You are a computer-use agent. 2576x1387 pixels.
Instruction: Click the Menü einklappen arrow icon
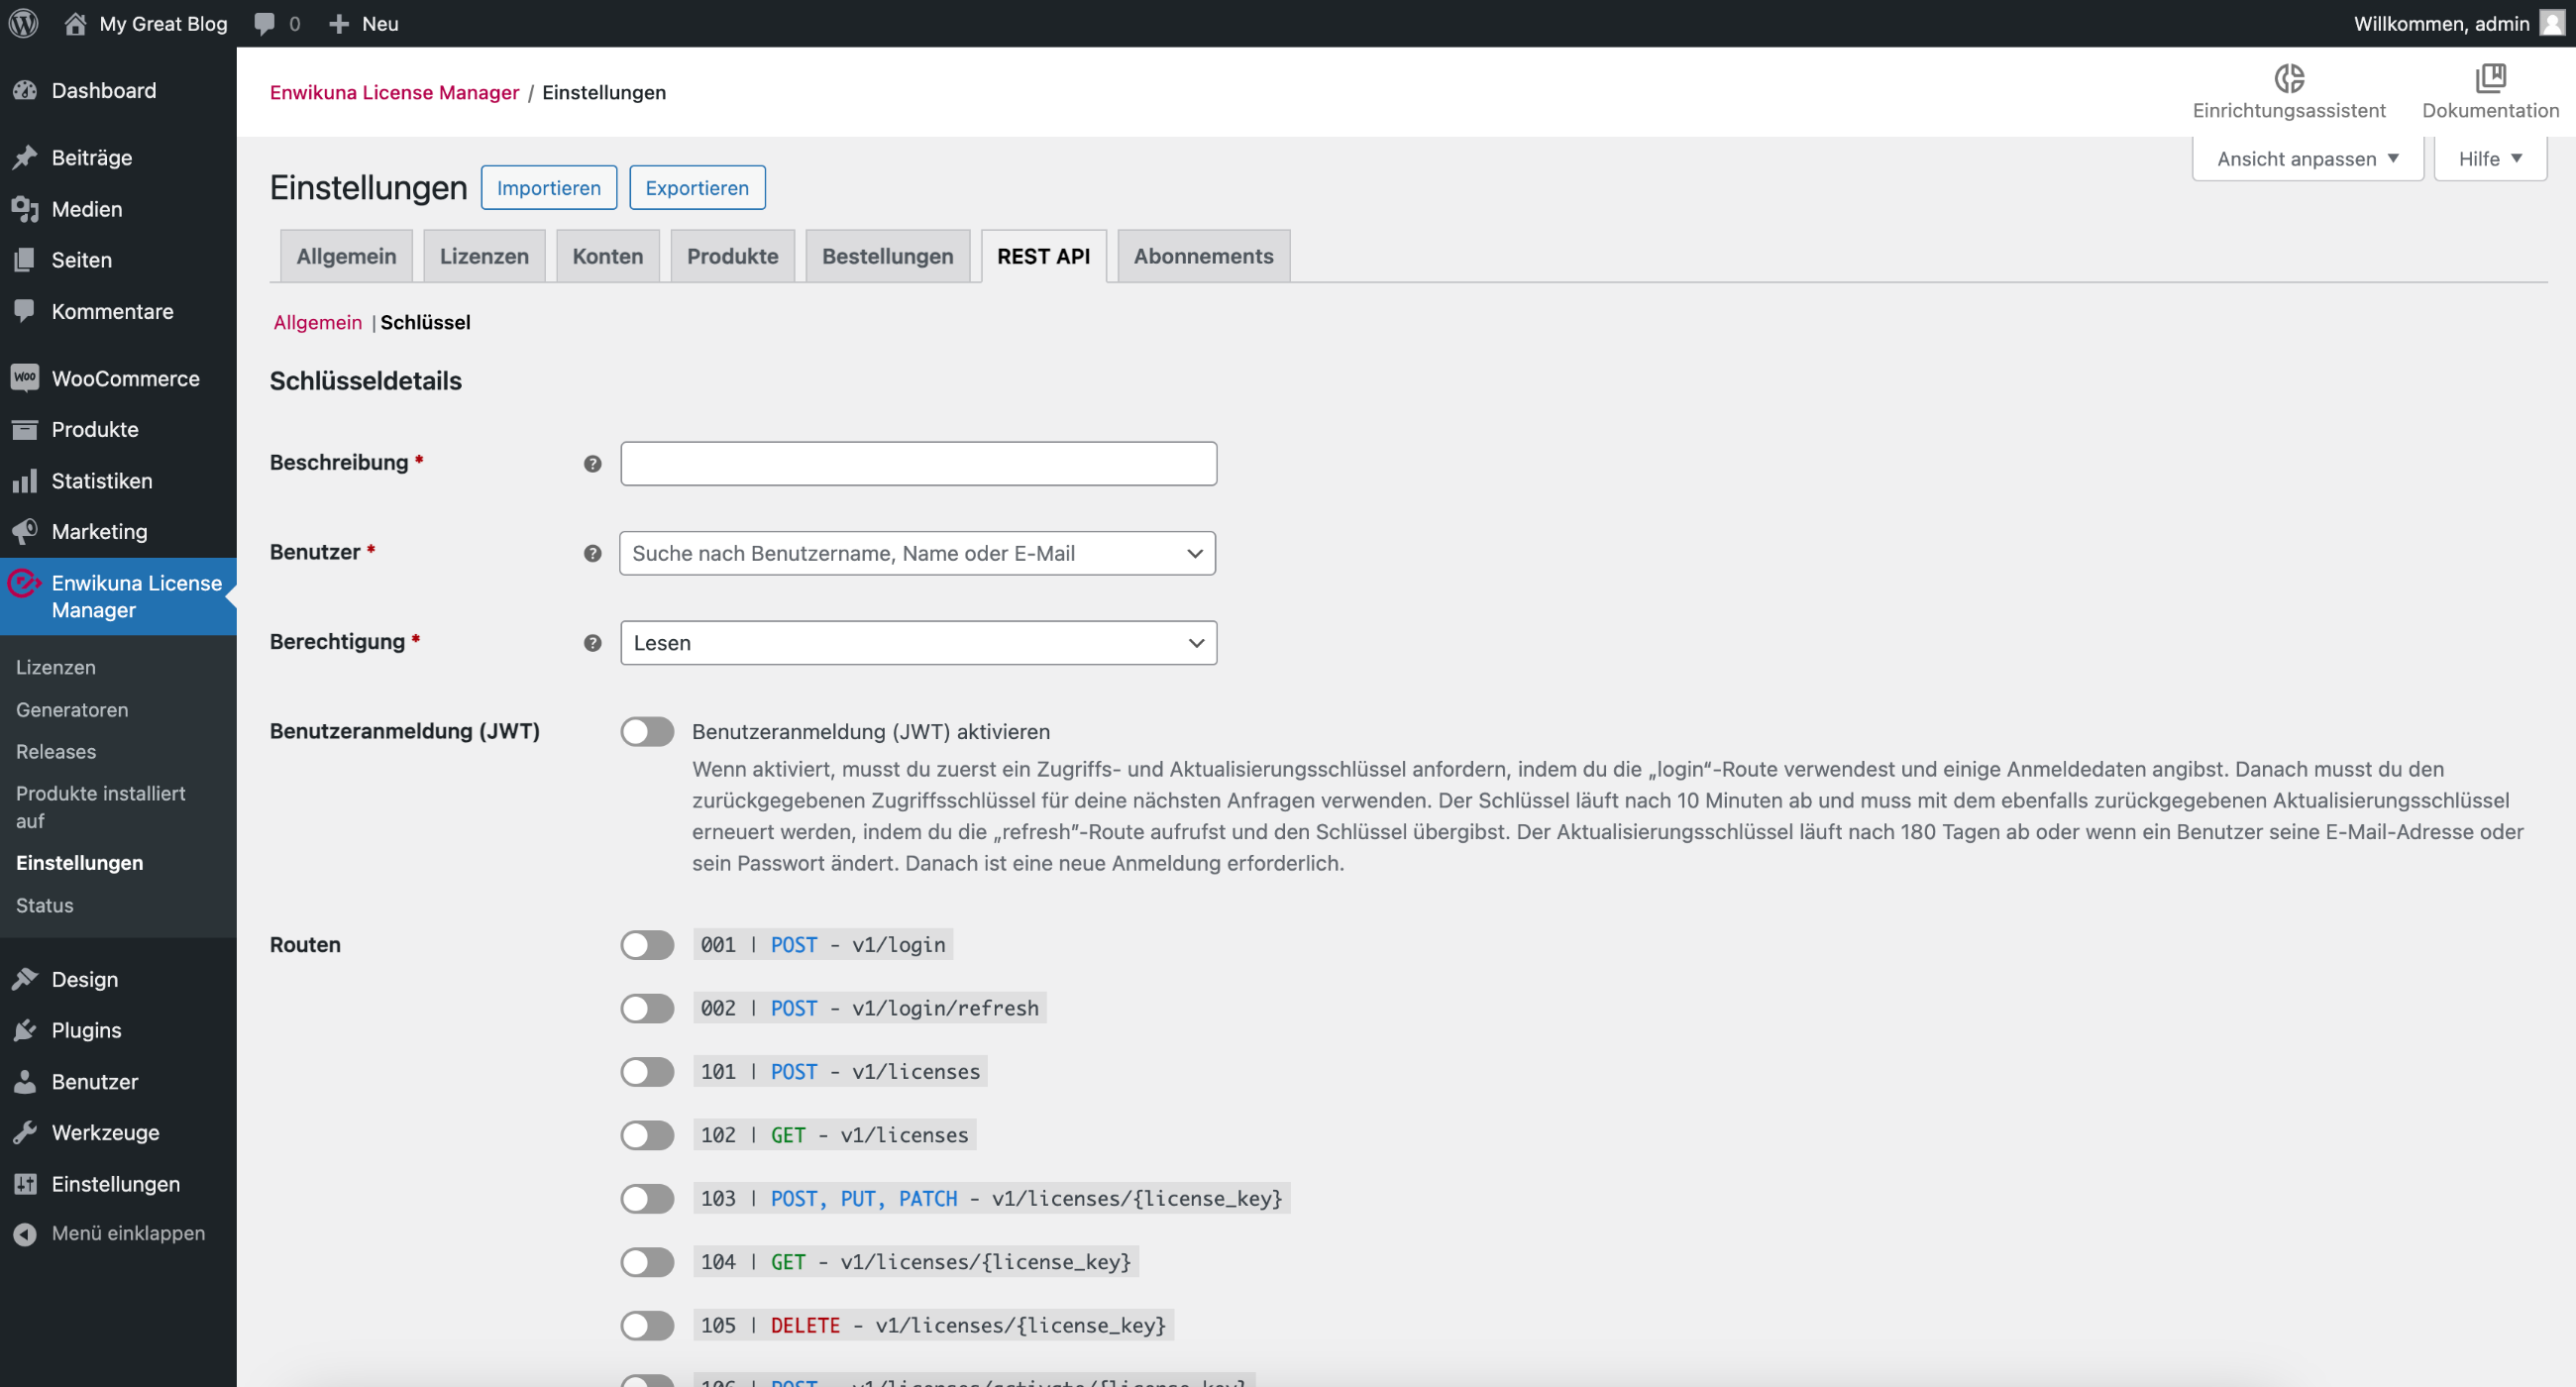point(25,1235)
